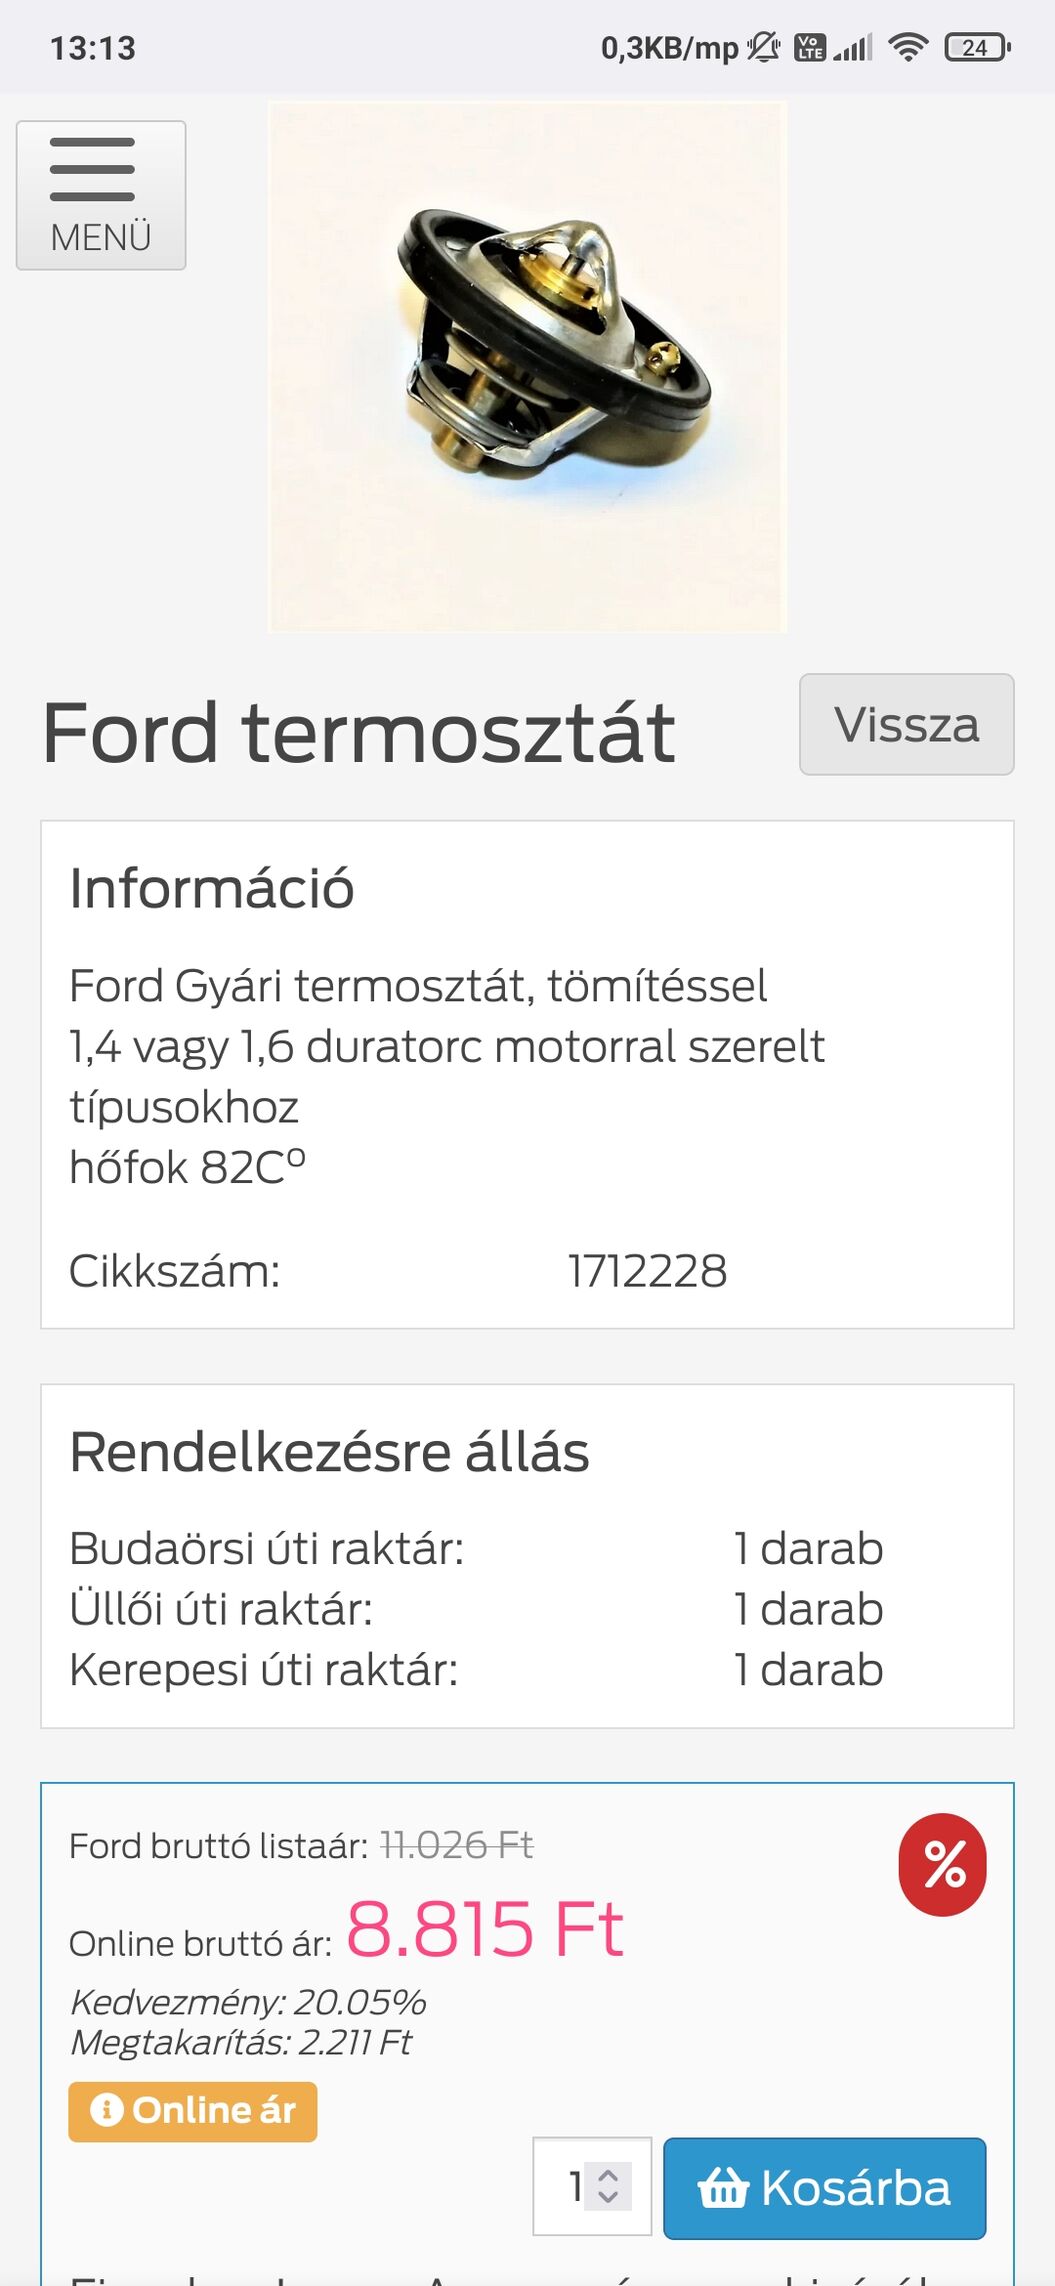Increase quantity with the up arrow

pyautogui.click(x=608, y=2174)
